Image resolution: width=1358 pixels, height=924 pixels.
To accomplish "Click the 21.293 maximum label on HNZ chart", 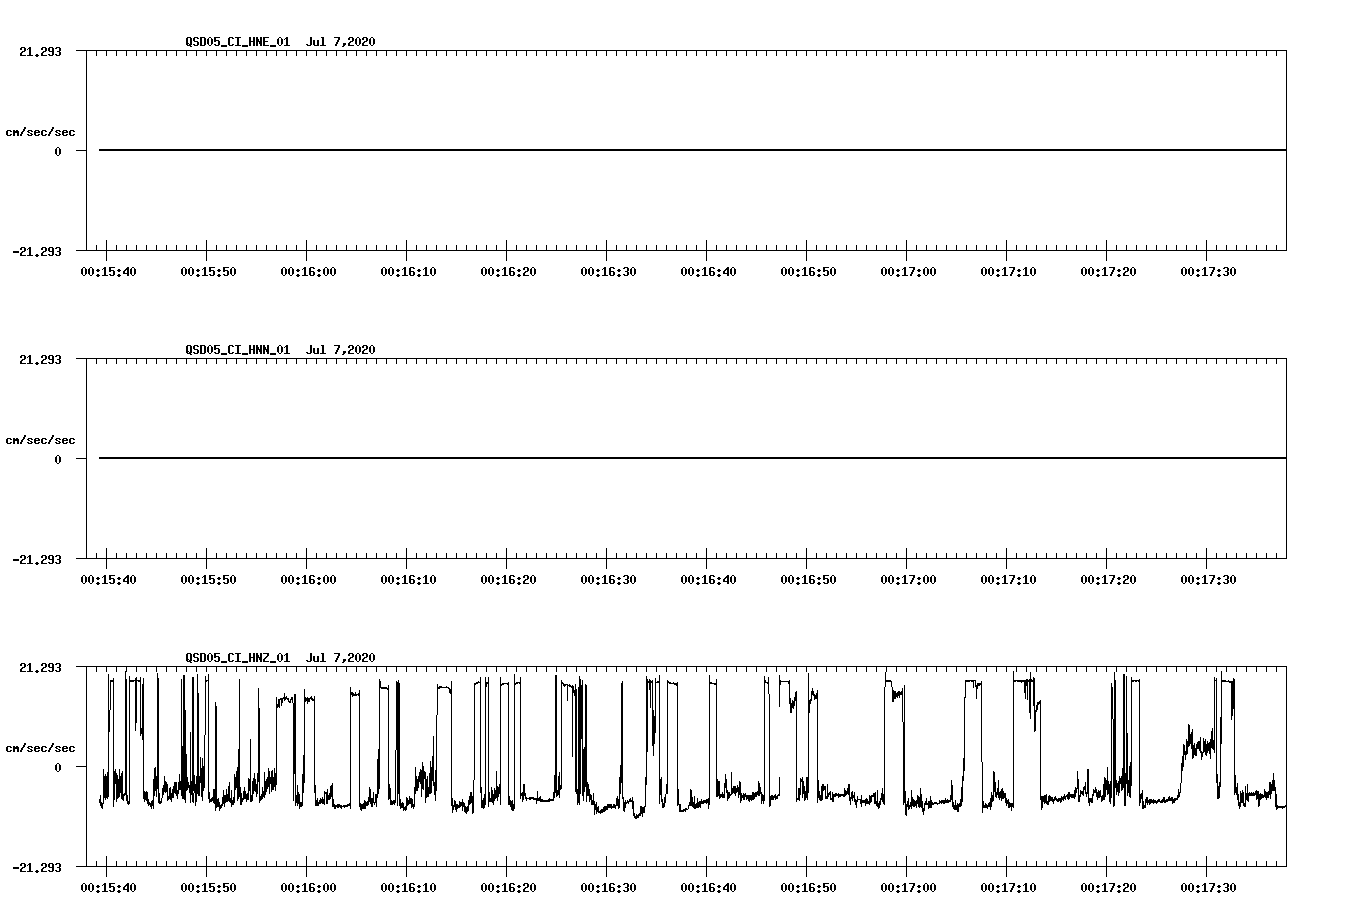I will coord(40,667).
